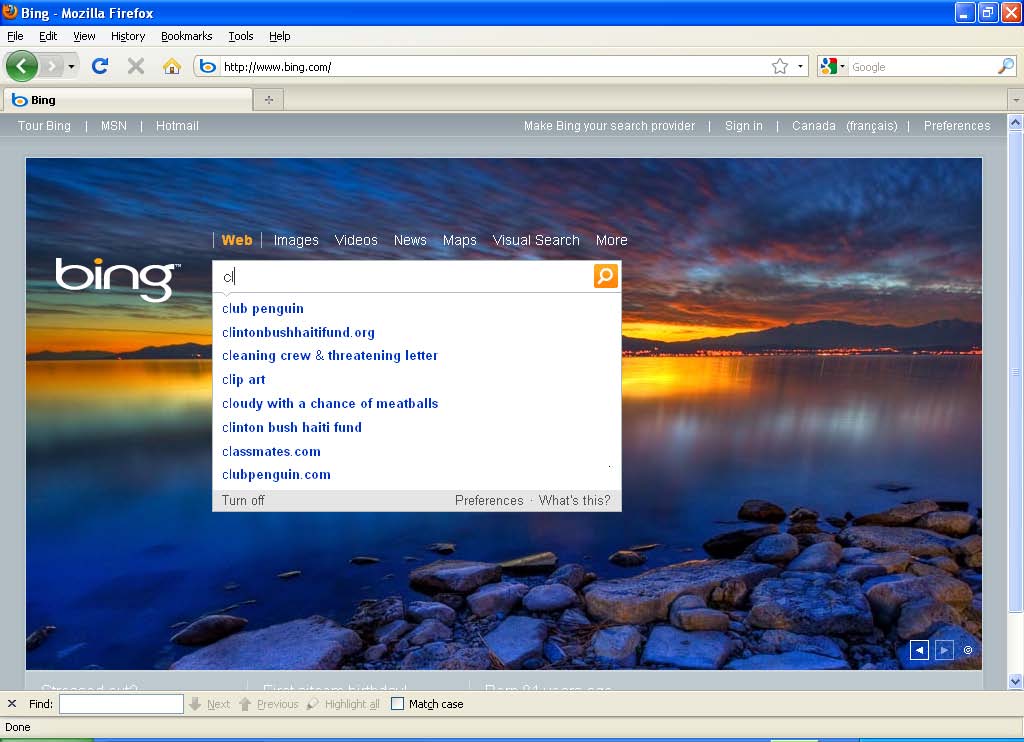Open a new tab with the plus button
This screenshot has height=742, width=1024.
pos(268,100)
